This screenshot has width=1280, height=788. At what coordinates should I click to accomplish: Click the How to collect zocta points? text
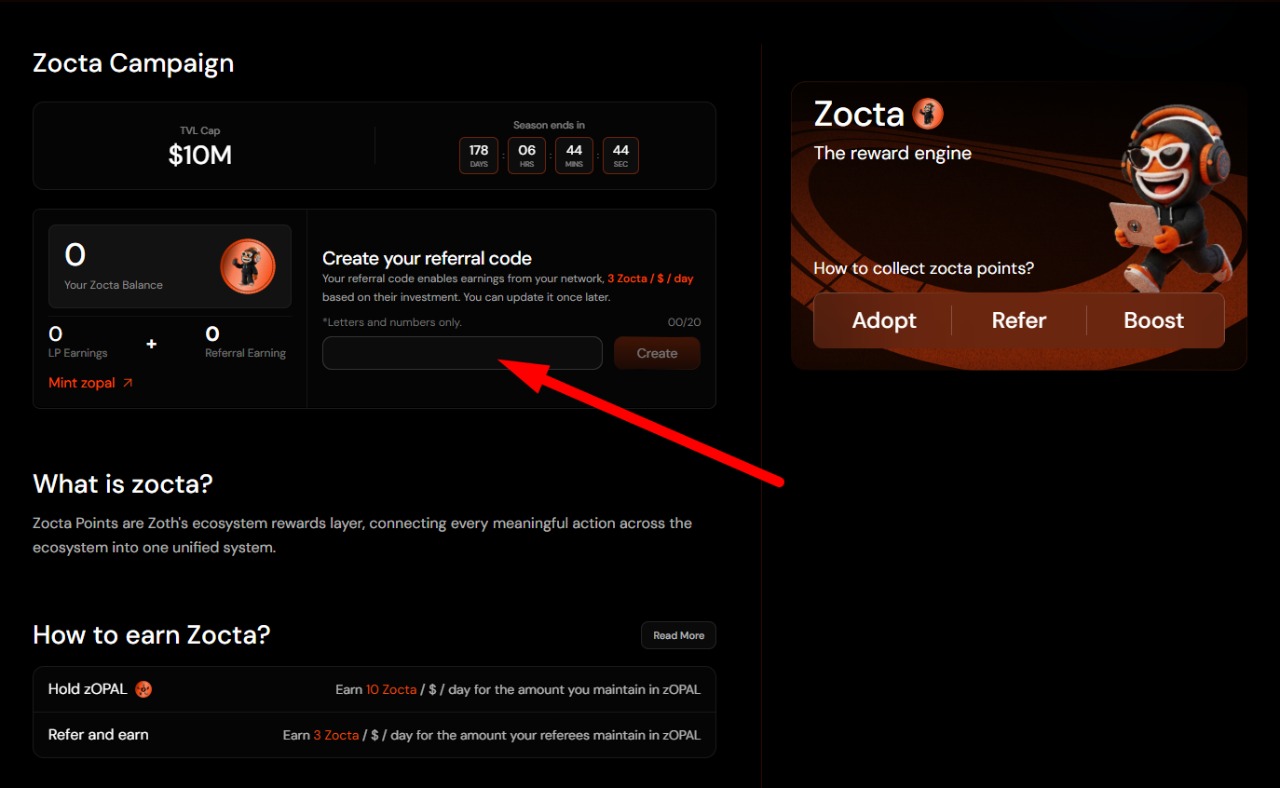pos(924,268)
